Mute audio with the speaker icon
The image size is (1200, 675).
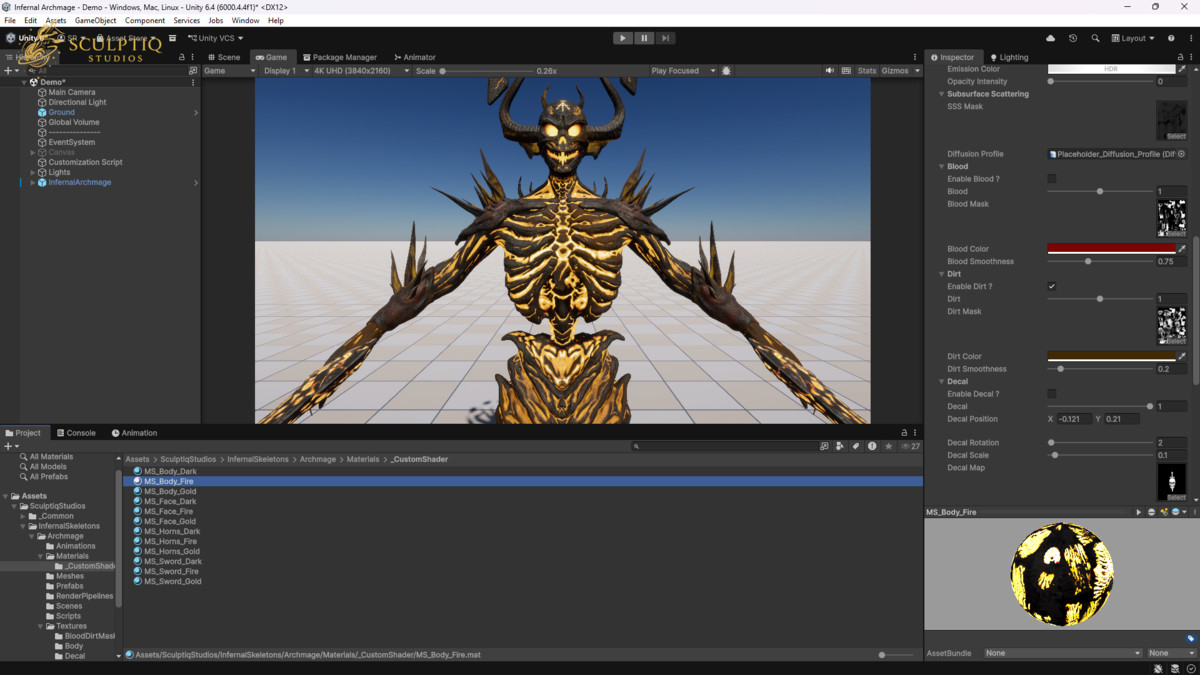point(829,71)
